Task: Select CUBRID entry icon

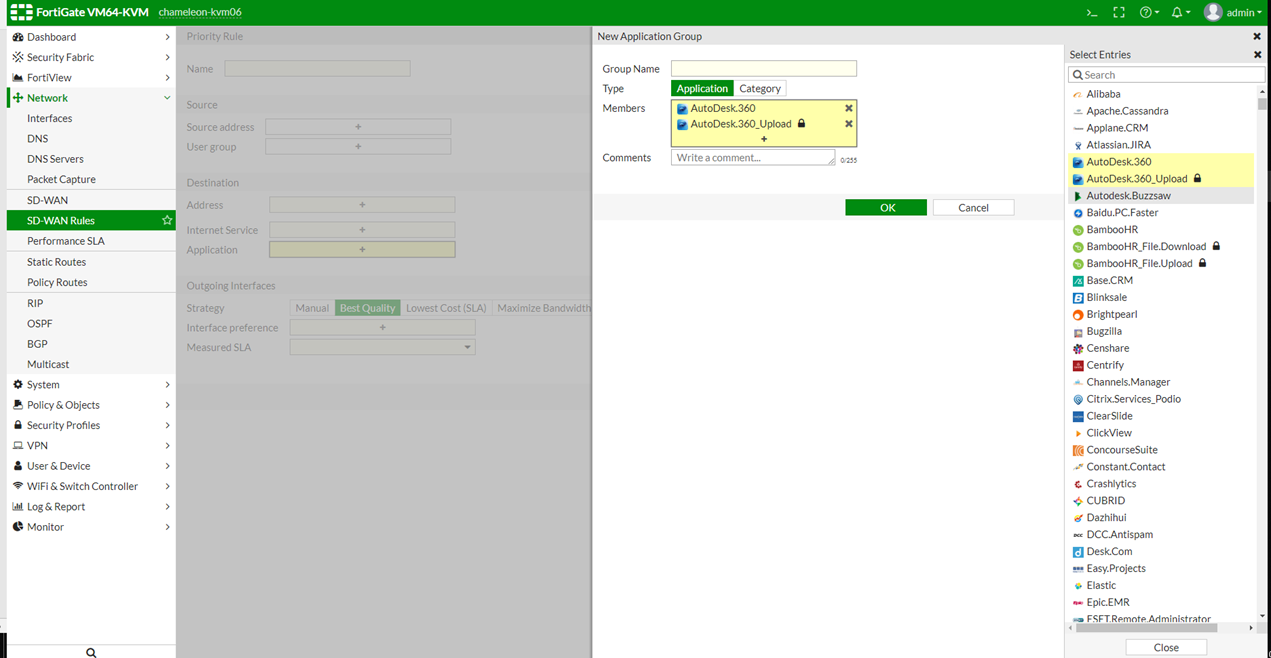Action: click(1078, 501)
